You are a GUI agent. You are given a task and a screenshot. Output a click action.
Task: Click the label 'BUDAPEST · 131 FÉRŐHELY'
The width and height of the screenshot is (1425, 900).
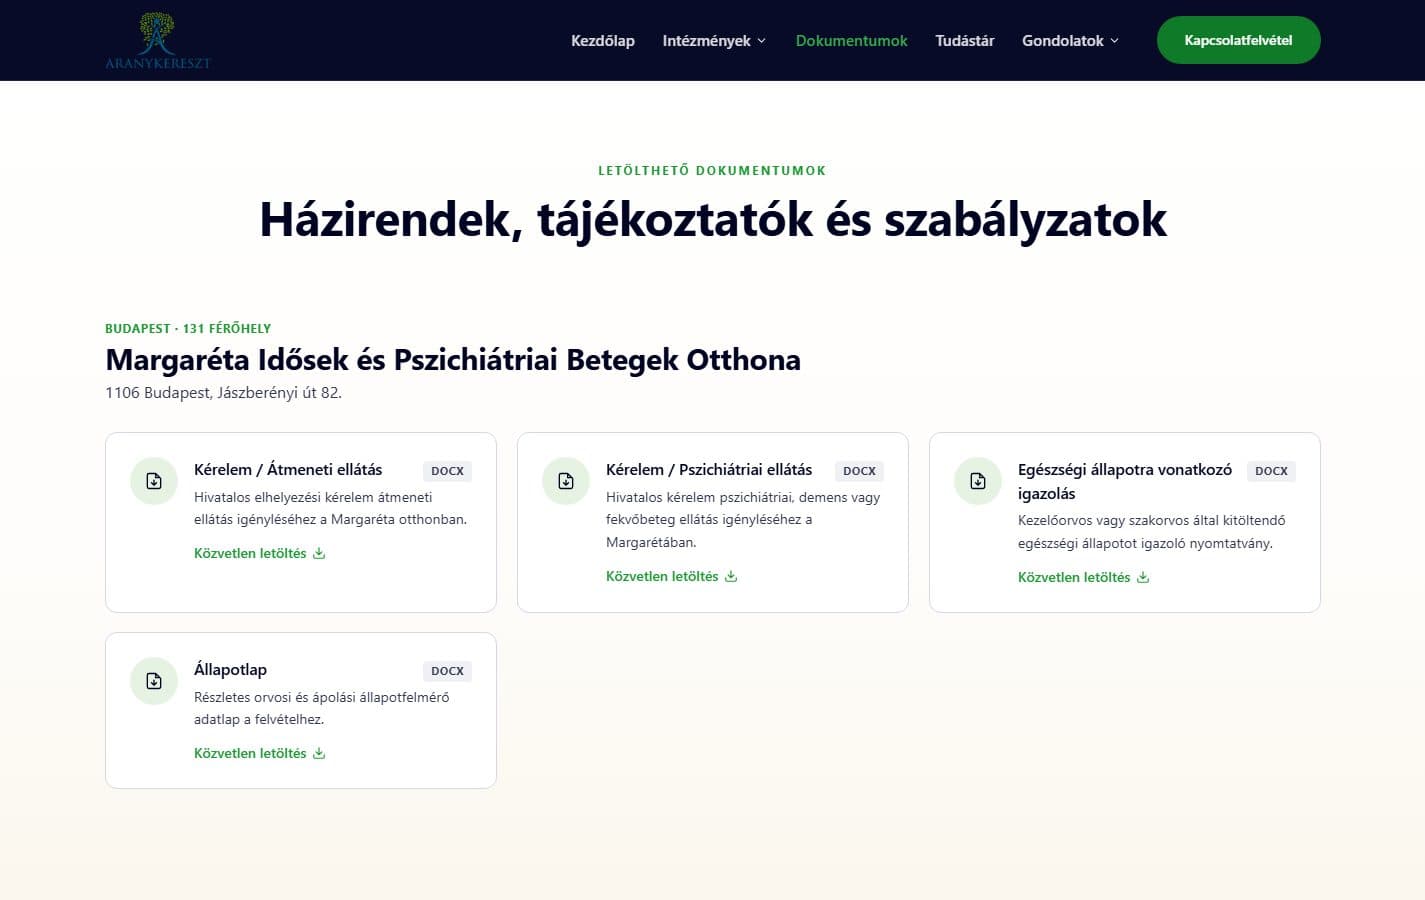click(188, 328)
